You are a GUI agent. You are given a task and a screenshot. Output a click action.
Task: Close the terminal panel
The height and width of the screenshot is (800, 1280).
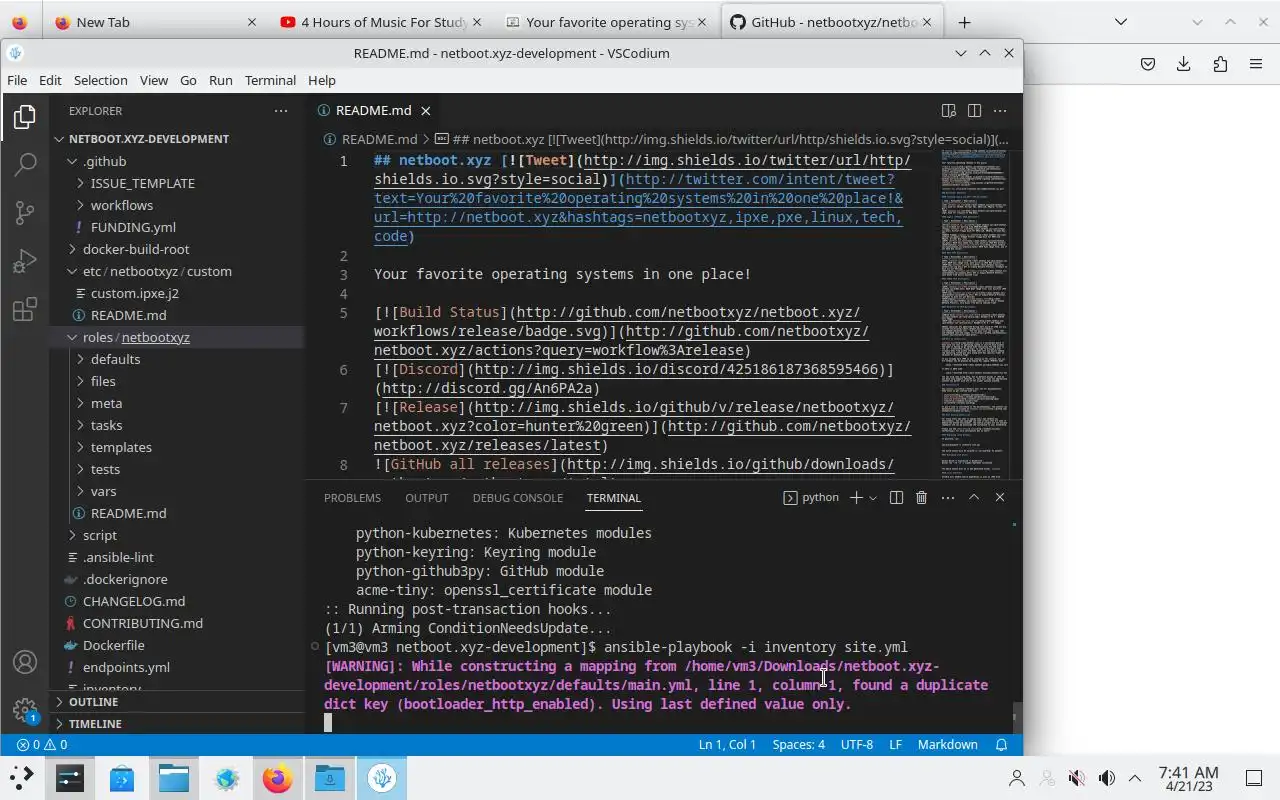click(999, 498)
